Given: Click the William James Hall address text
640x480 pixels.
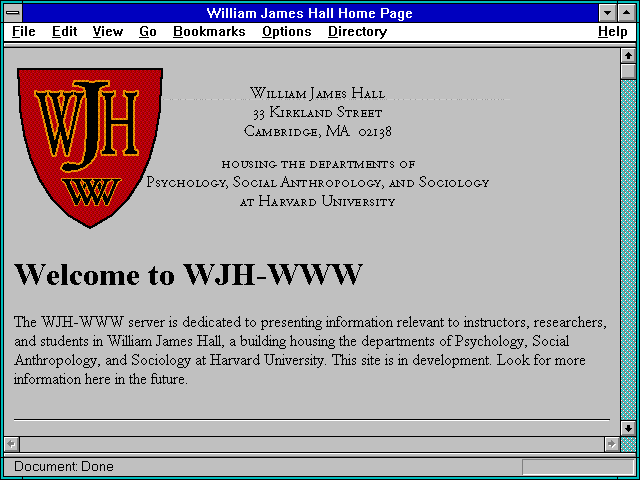Looking at the screenshot, I should (318, 93).
